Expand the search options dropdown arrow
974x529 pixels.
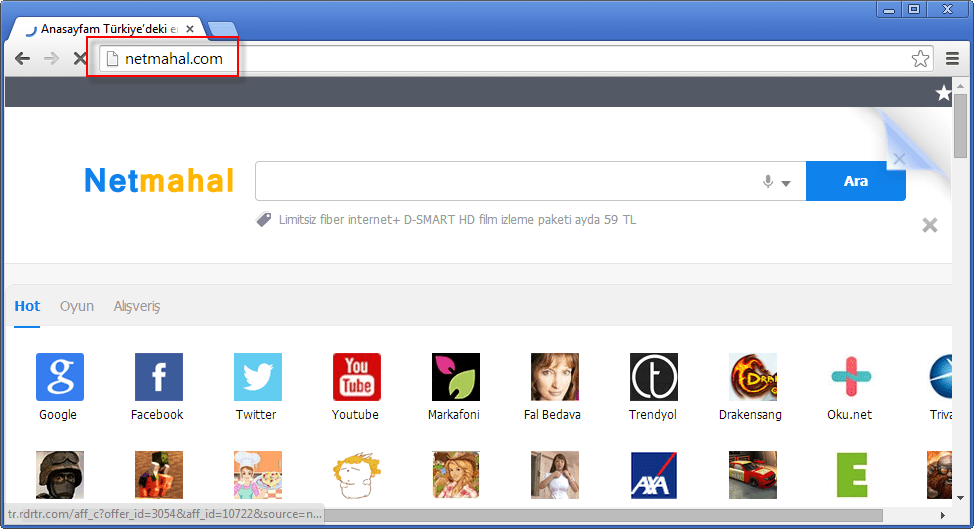[x=786, y=183]
